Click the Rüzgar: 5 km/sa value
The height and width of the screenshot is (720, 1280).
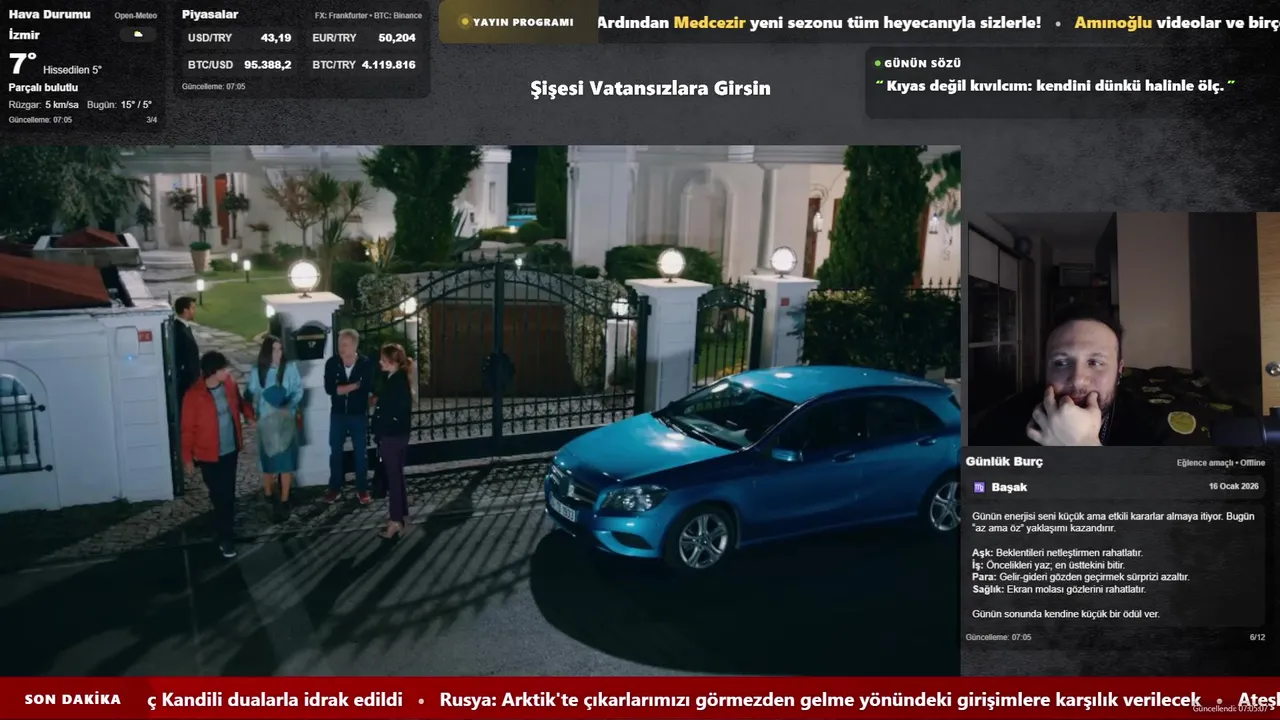pyautogui.click(x=44, y=105)
